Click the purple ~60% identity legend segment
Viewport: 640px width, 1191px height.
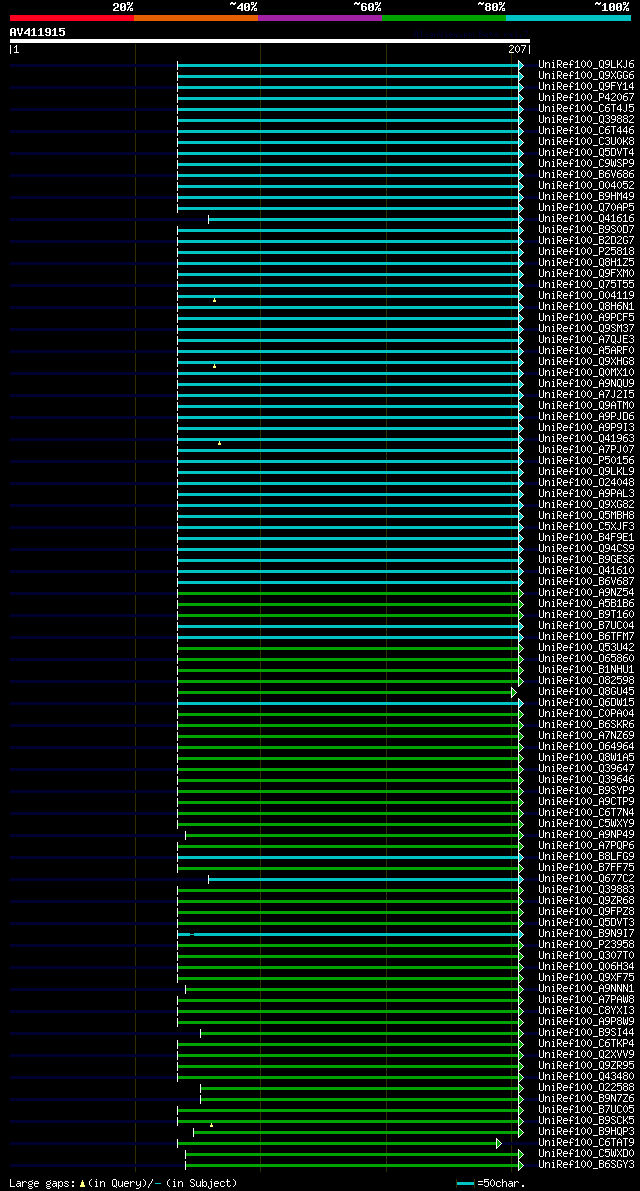click(x=320, y=17)
